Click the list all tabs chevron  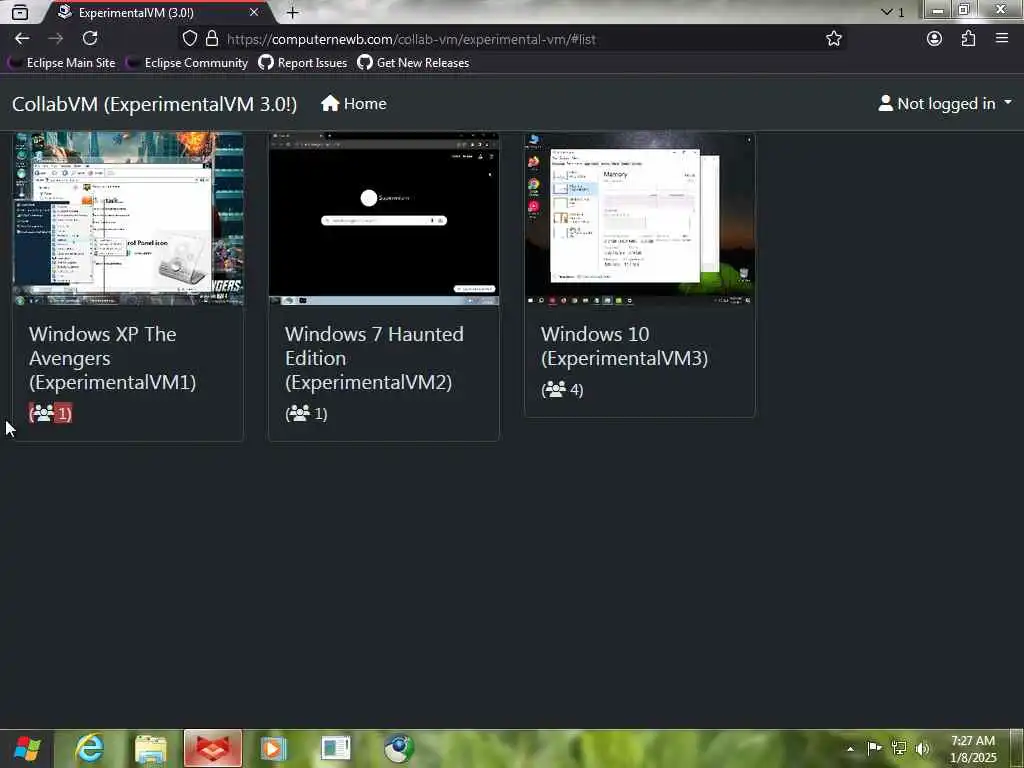[x=886, y=12]
